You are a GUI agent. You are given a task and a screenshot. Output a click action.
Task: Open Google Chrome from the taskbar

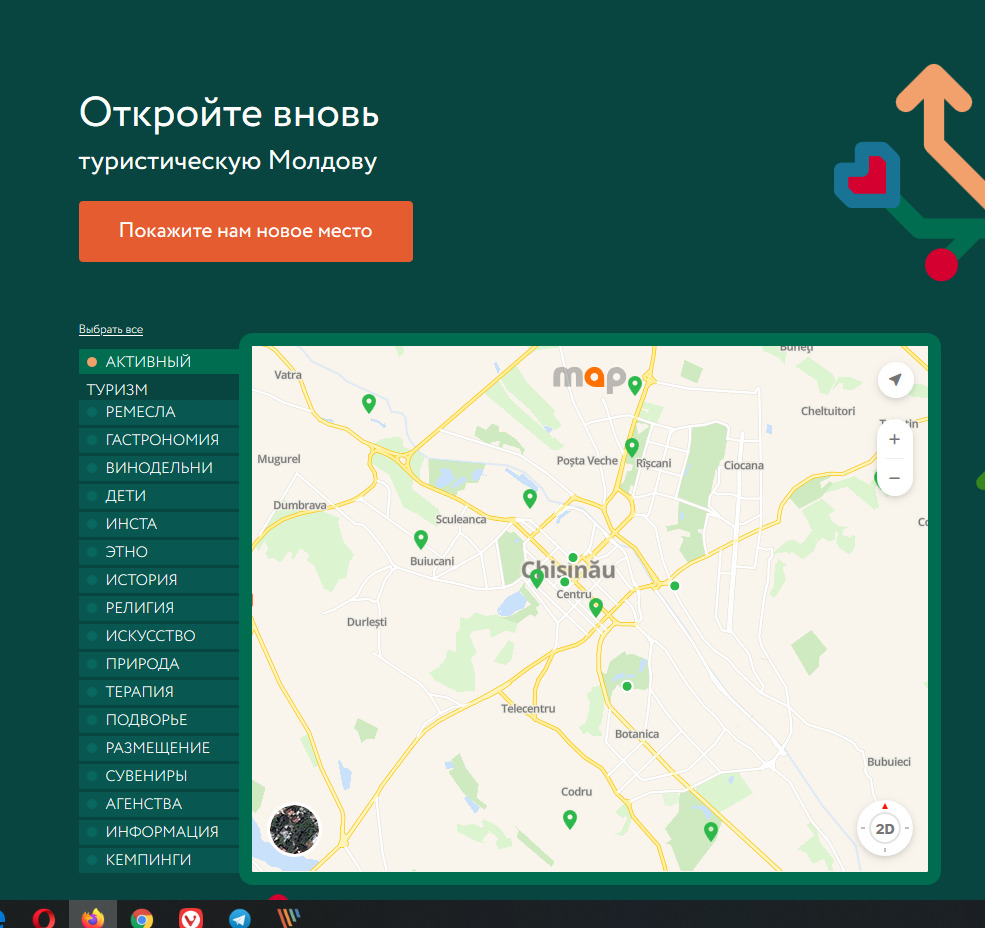tap(141, 919)
